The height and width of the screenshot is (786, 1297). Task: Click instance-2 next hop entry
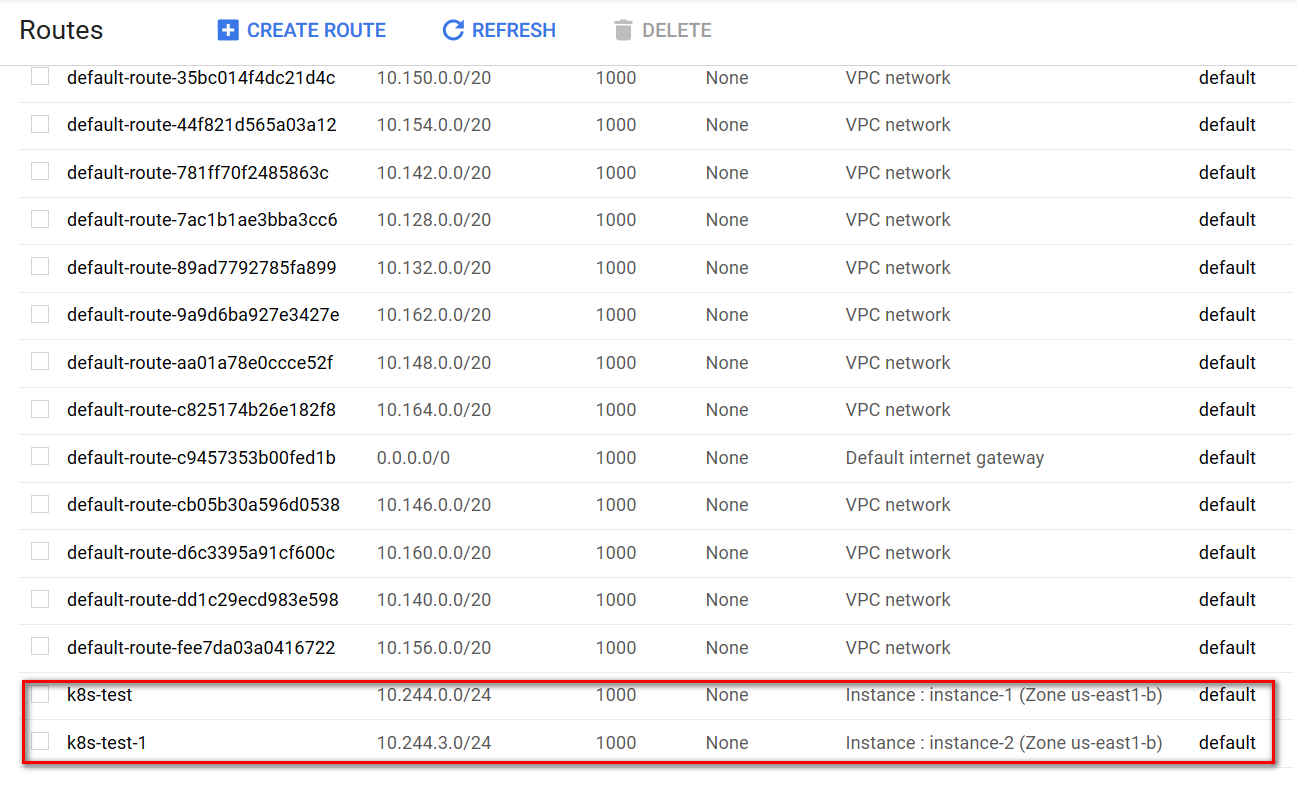(x=1003, y=743)
